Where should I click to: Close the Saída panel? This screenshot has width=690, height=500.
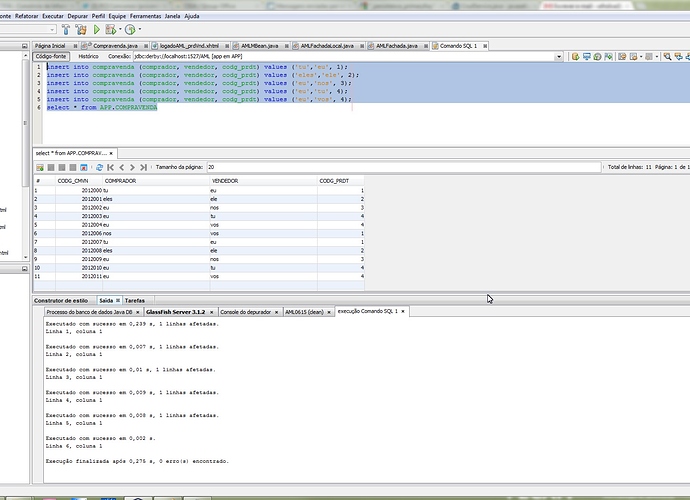pyautogui.click(x=118, y=300)
